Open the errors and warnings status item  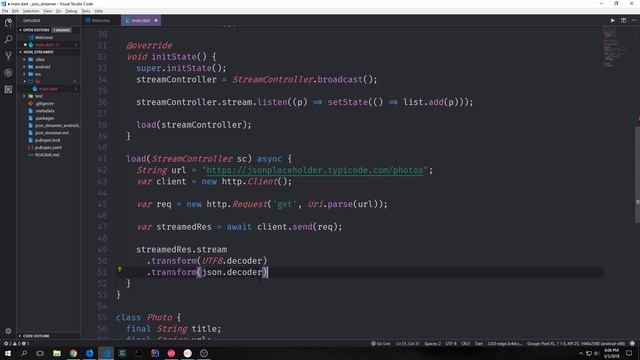(16, 344)
